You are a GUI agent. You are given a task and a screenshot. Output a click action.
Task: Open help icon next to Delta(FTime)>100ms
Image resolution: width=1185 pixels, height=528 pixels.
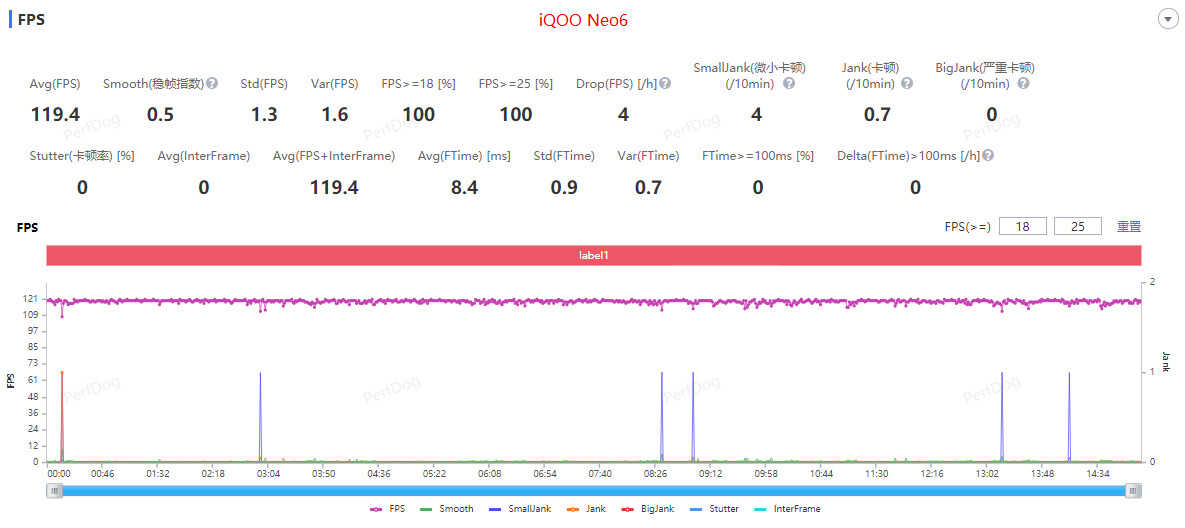coord(988,156)
